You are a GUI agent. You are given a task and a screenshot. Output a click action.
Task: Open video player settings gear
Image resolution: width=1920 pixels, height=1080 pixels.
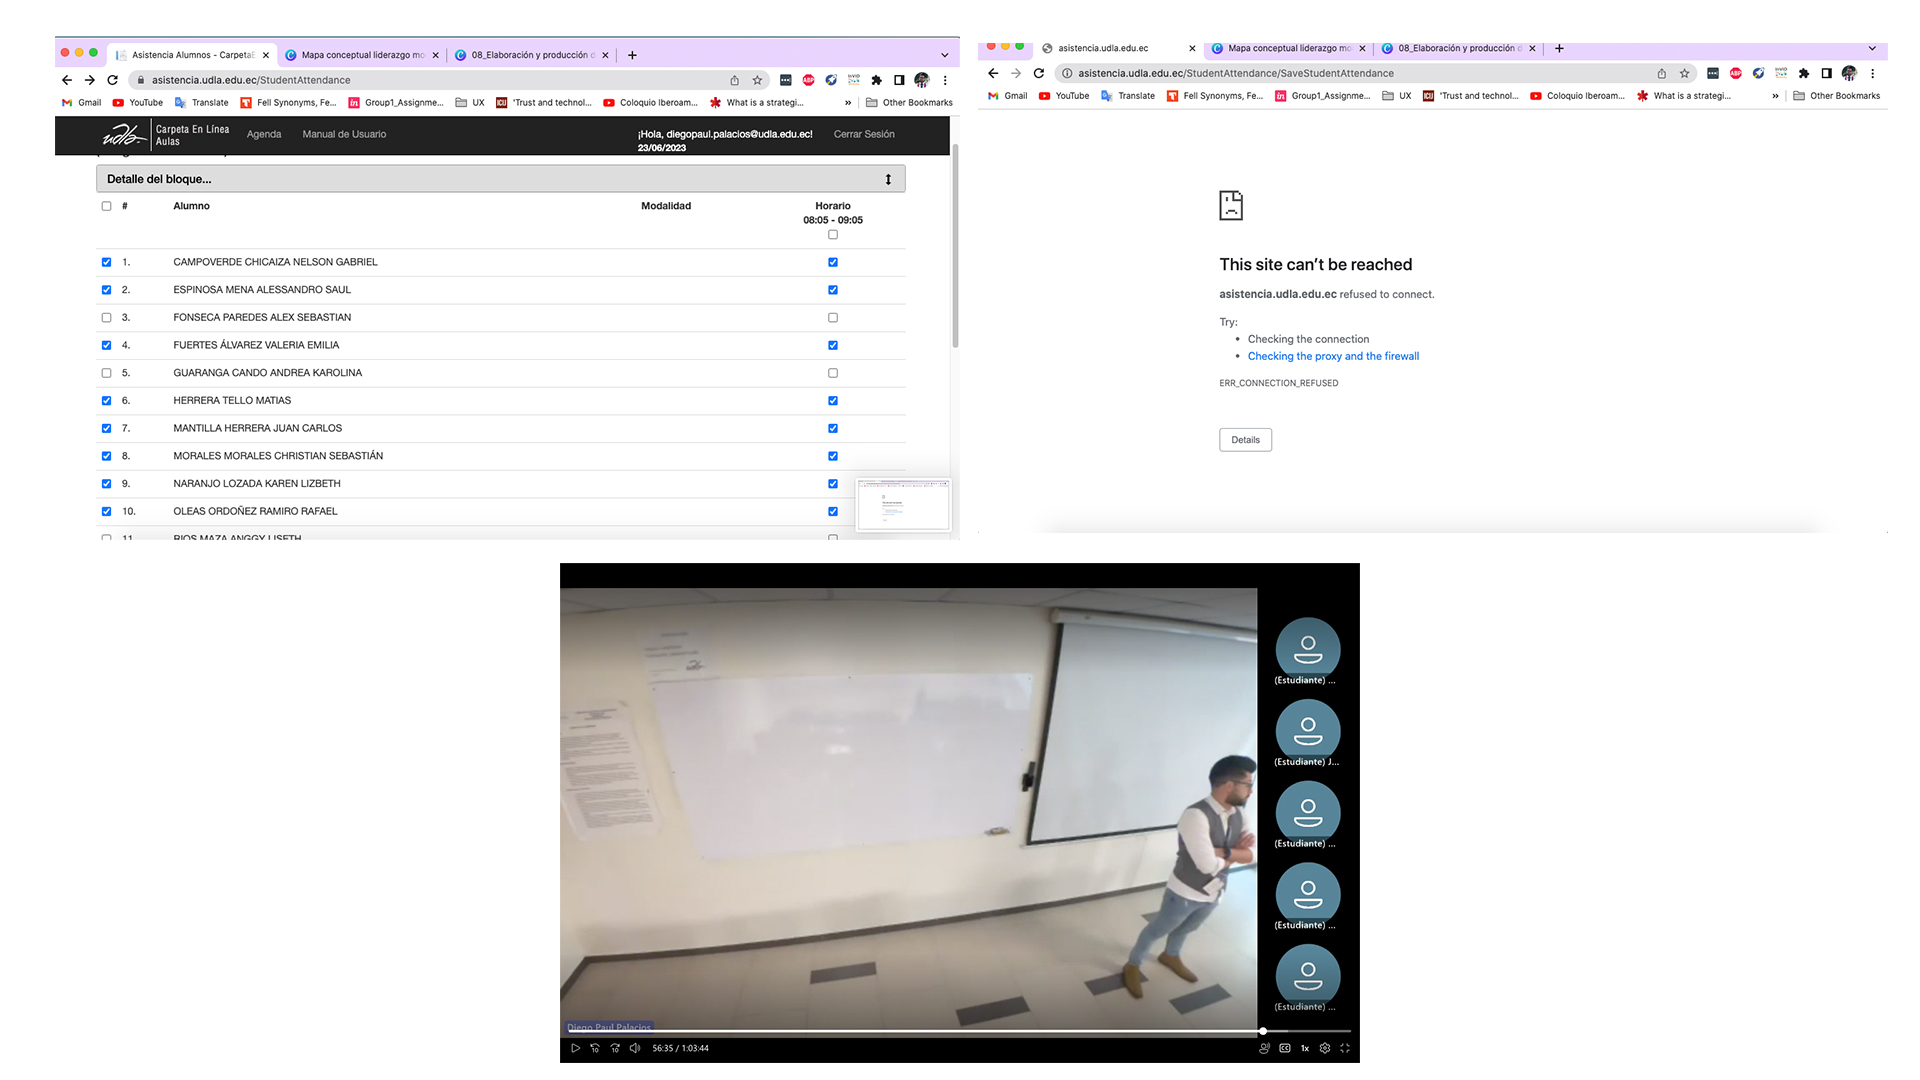pyautogui.click(x=1325, y=1048)
